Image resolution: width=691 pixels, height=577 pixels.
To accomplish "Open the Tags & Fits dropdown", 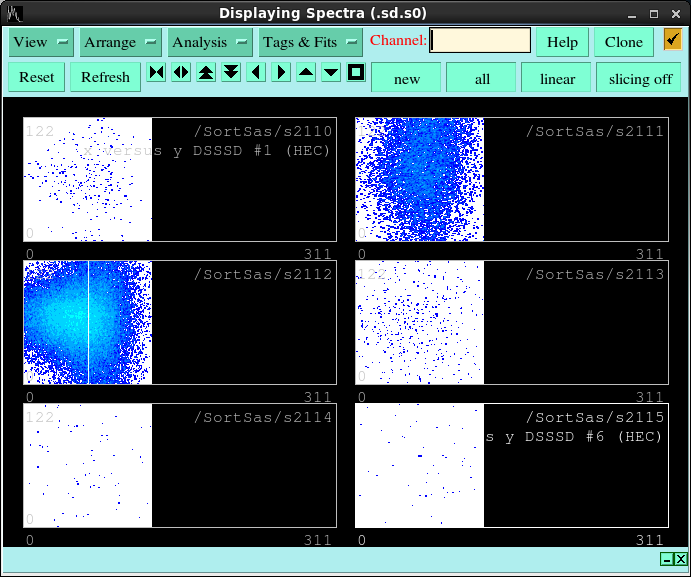I will 310,42.
